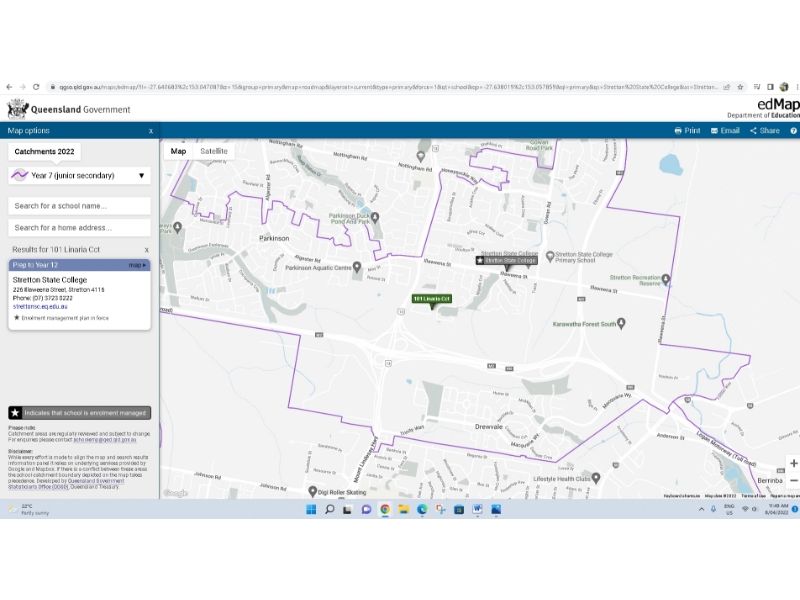800x600 pixels.
Task: Click the Search for a school name field
Action: pyautogui.click(x=79, y=206)
